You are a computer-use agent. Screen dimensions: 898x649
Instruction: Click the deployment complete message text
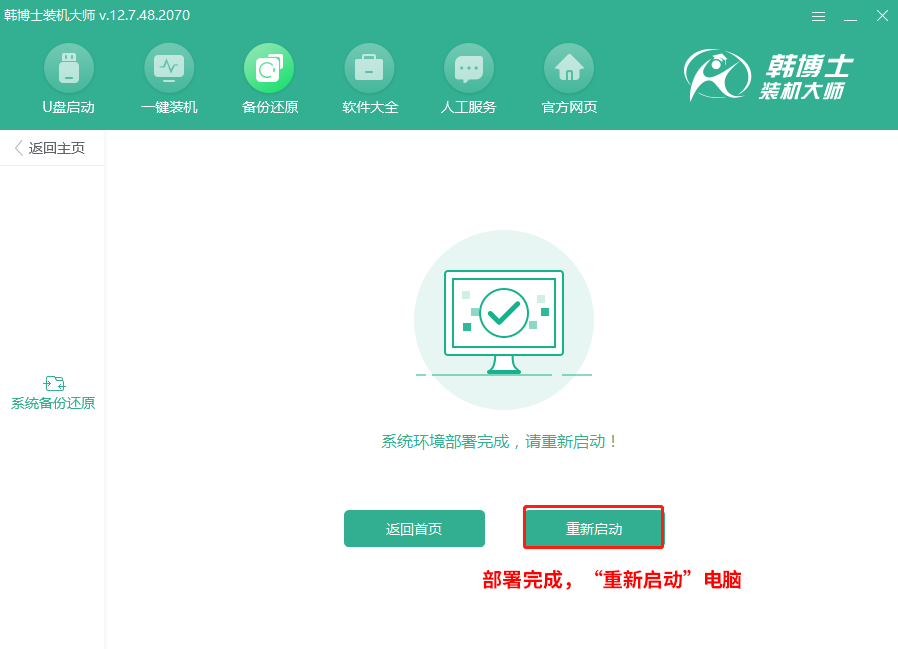(503, 441)
